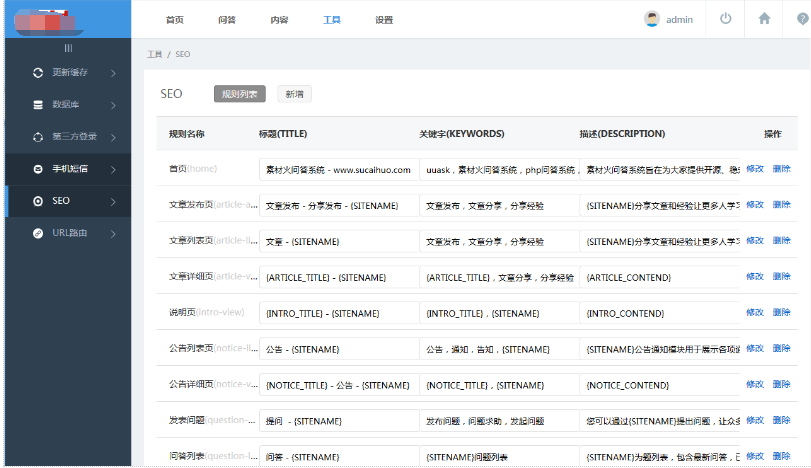
Task: Select the 规则列表 button
Action: [x=239, y=94]
